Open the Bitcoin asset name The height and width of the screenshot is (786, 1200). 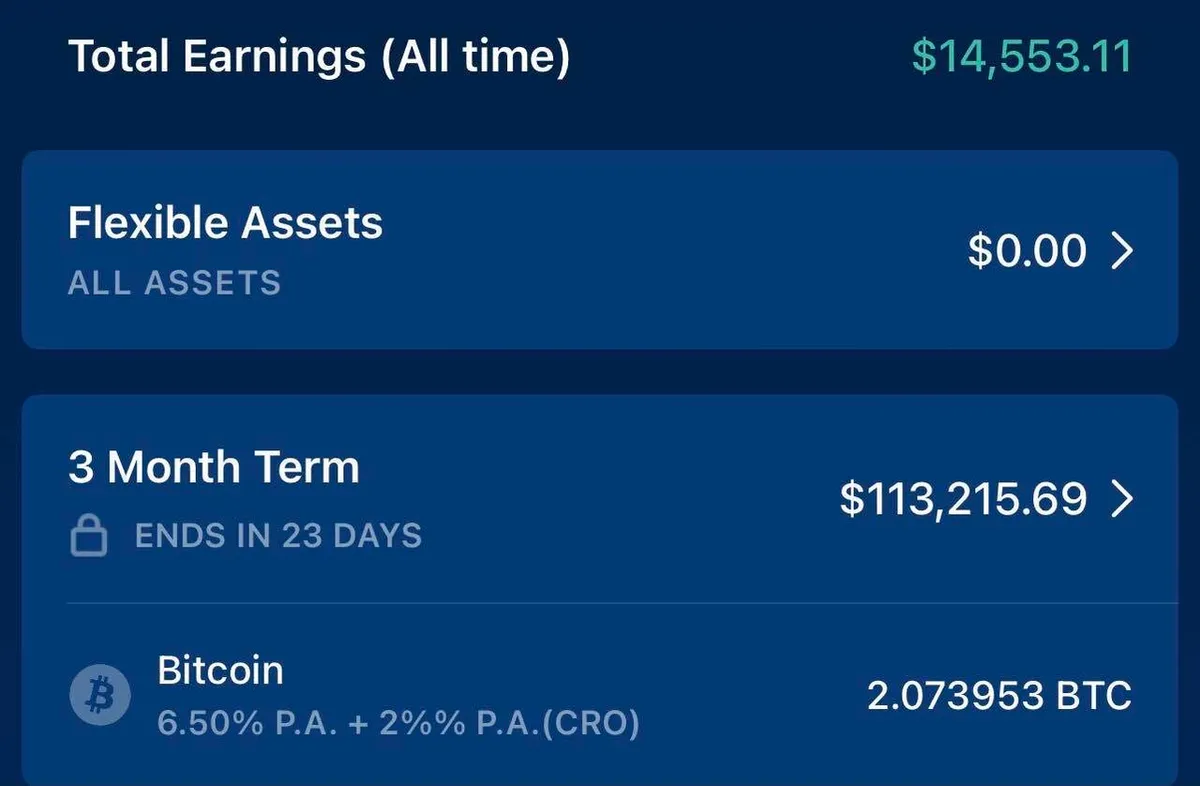(220, 670)
